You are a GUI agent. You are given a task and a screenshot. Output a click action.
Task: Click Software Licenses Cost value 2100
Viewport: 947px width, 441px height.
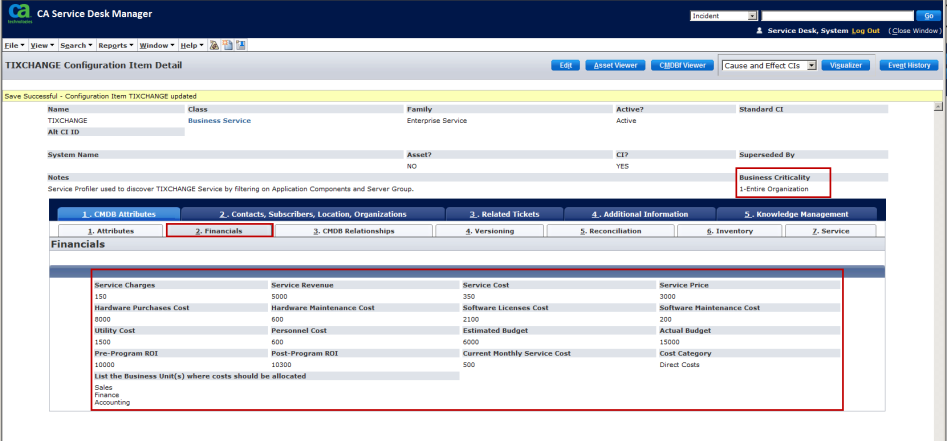(x=470, y=319)
